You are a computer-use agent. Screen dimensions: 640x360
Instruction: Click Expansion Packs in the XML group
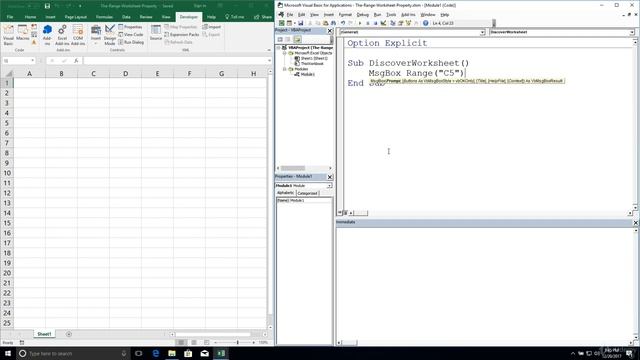(182, 35)
